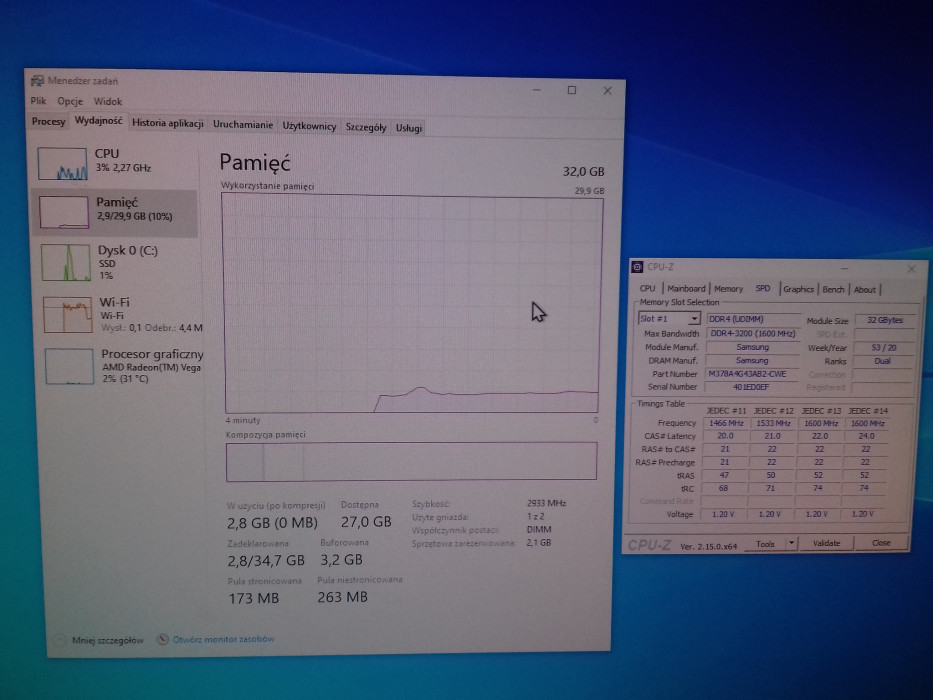The width and height of the screenshot is (933, 700).
Task: Open the Otwórz monitor zasobów link
Action: point(223,639)
